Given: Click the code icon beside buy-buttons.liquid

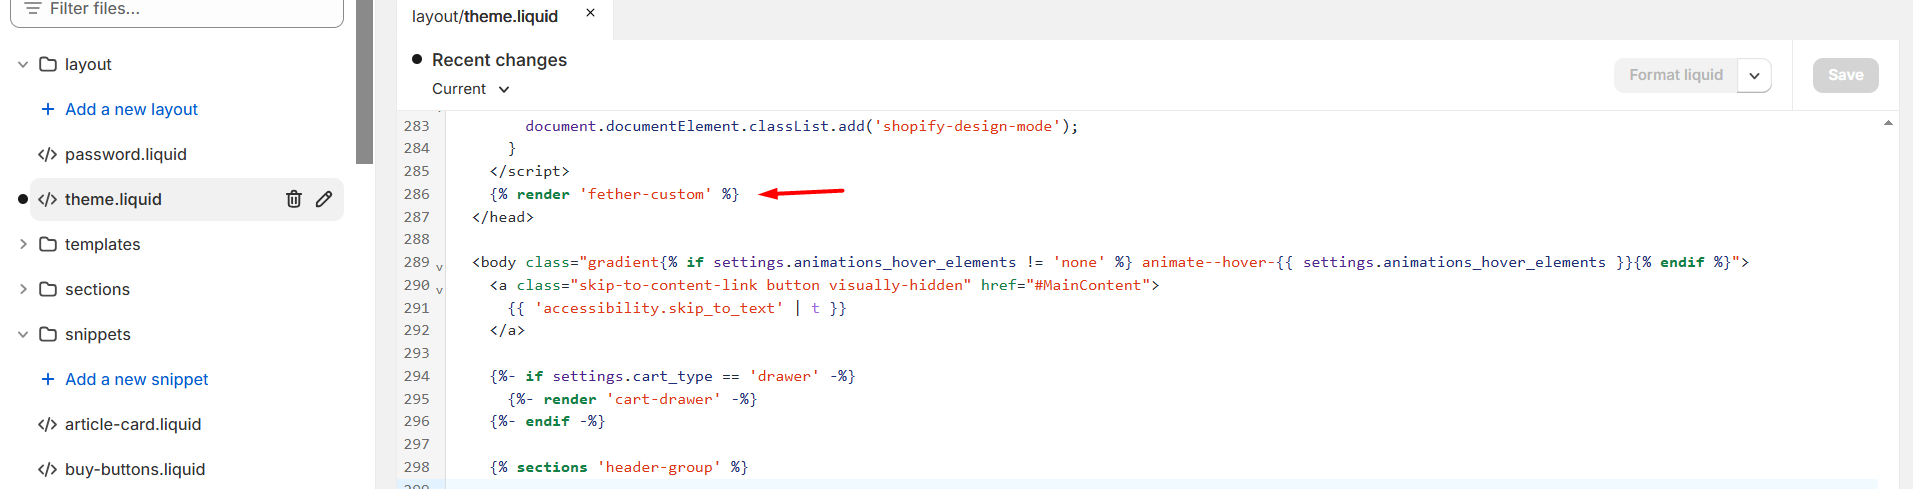Looking at the screenshot, I should (x=47, y=469).
